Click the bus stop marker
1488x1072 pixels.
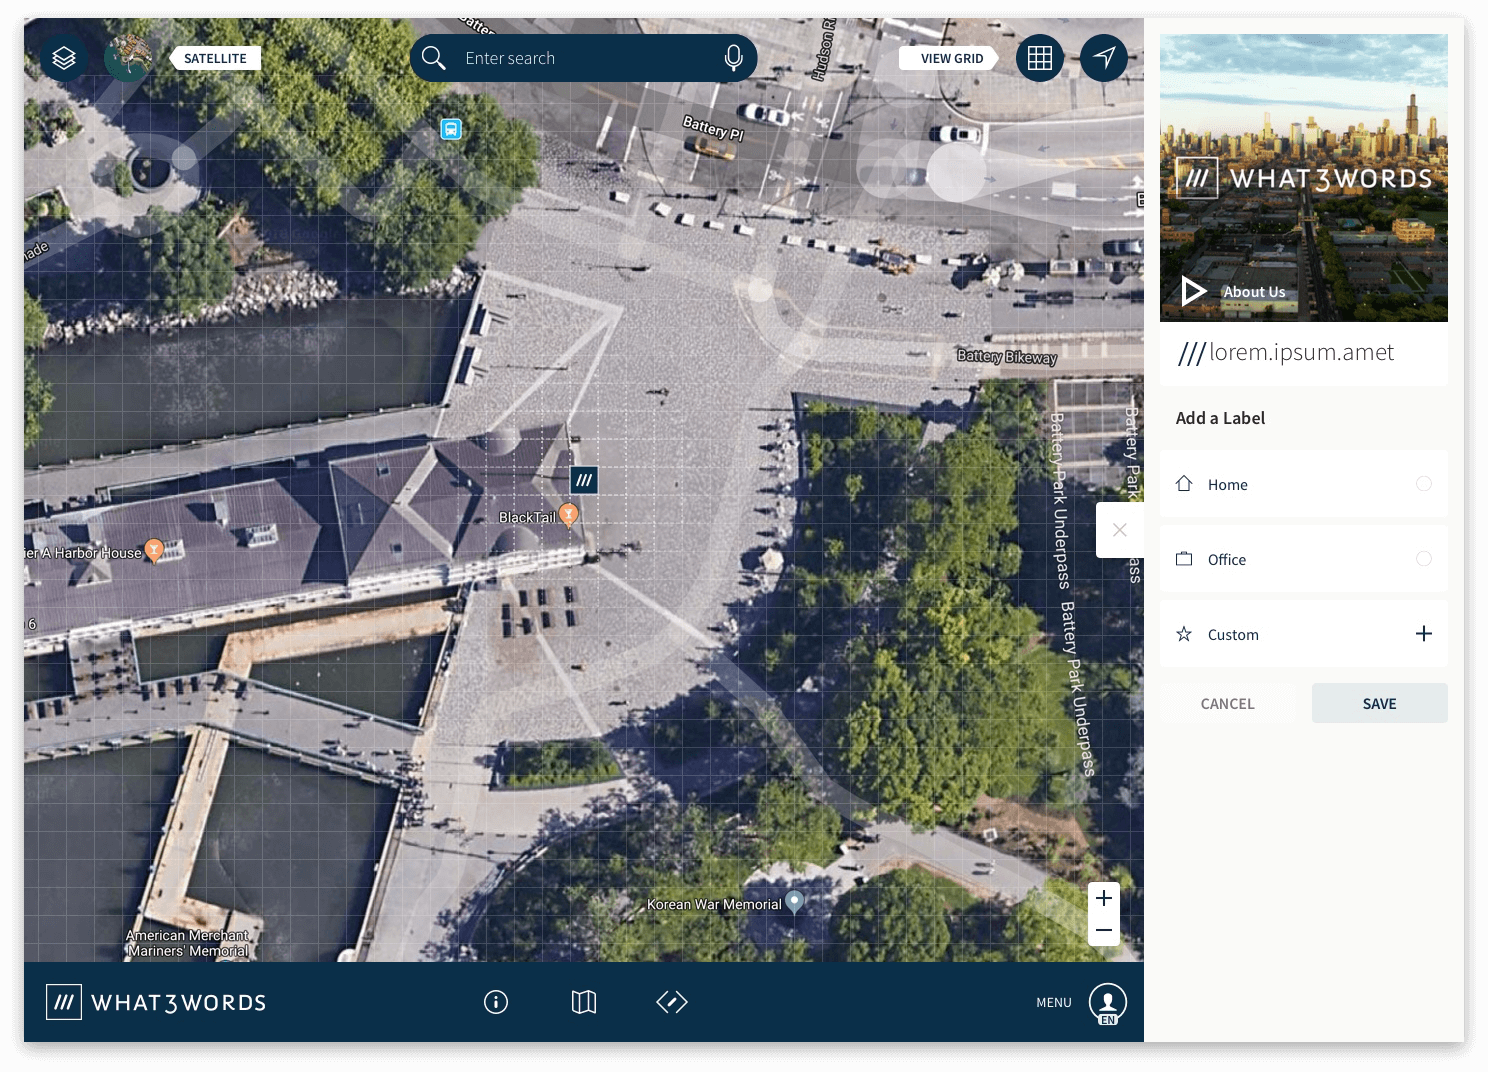pos(451,129)
